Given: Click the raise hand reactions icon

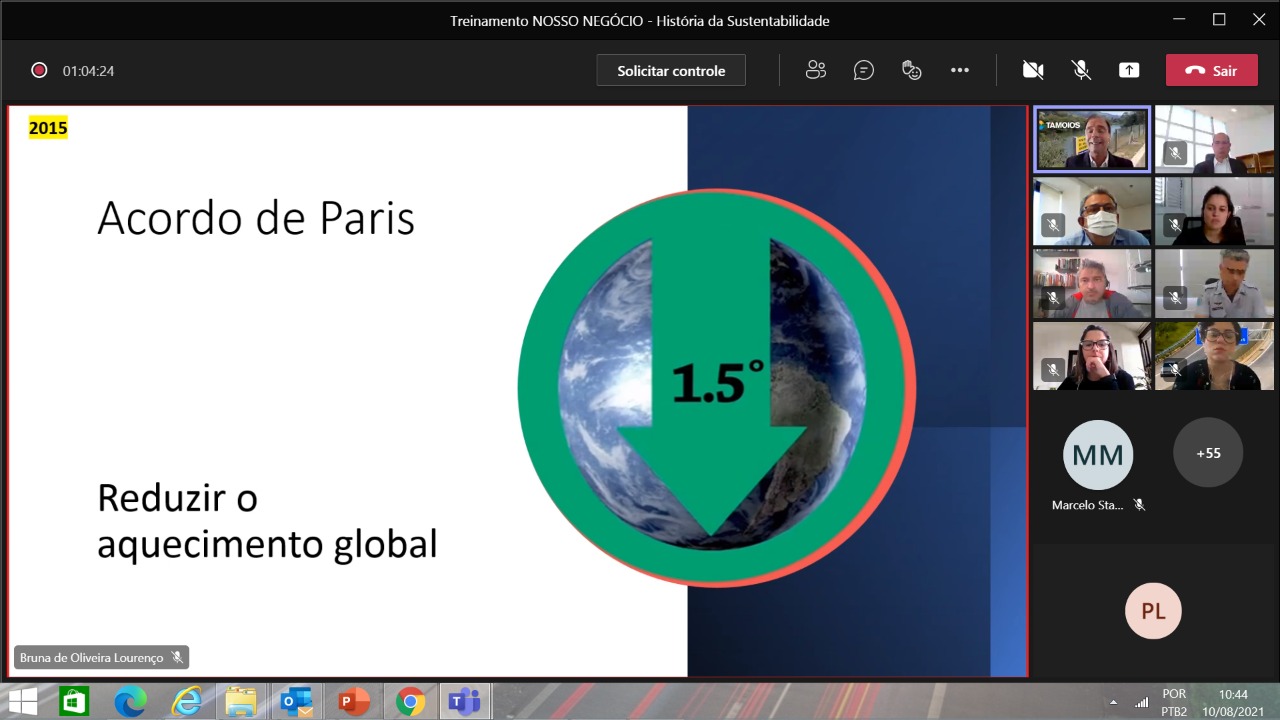Looking at the screenshot, I should click(911, 70).
